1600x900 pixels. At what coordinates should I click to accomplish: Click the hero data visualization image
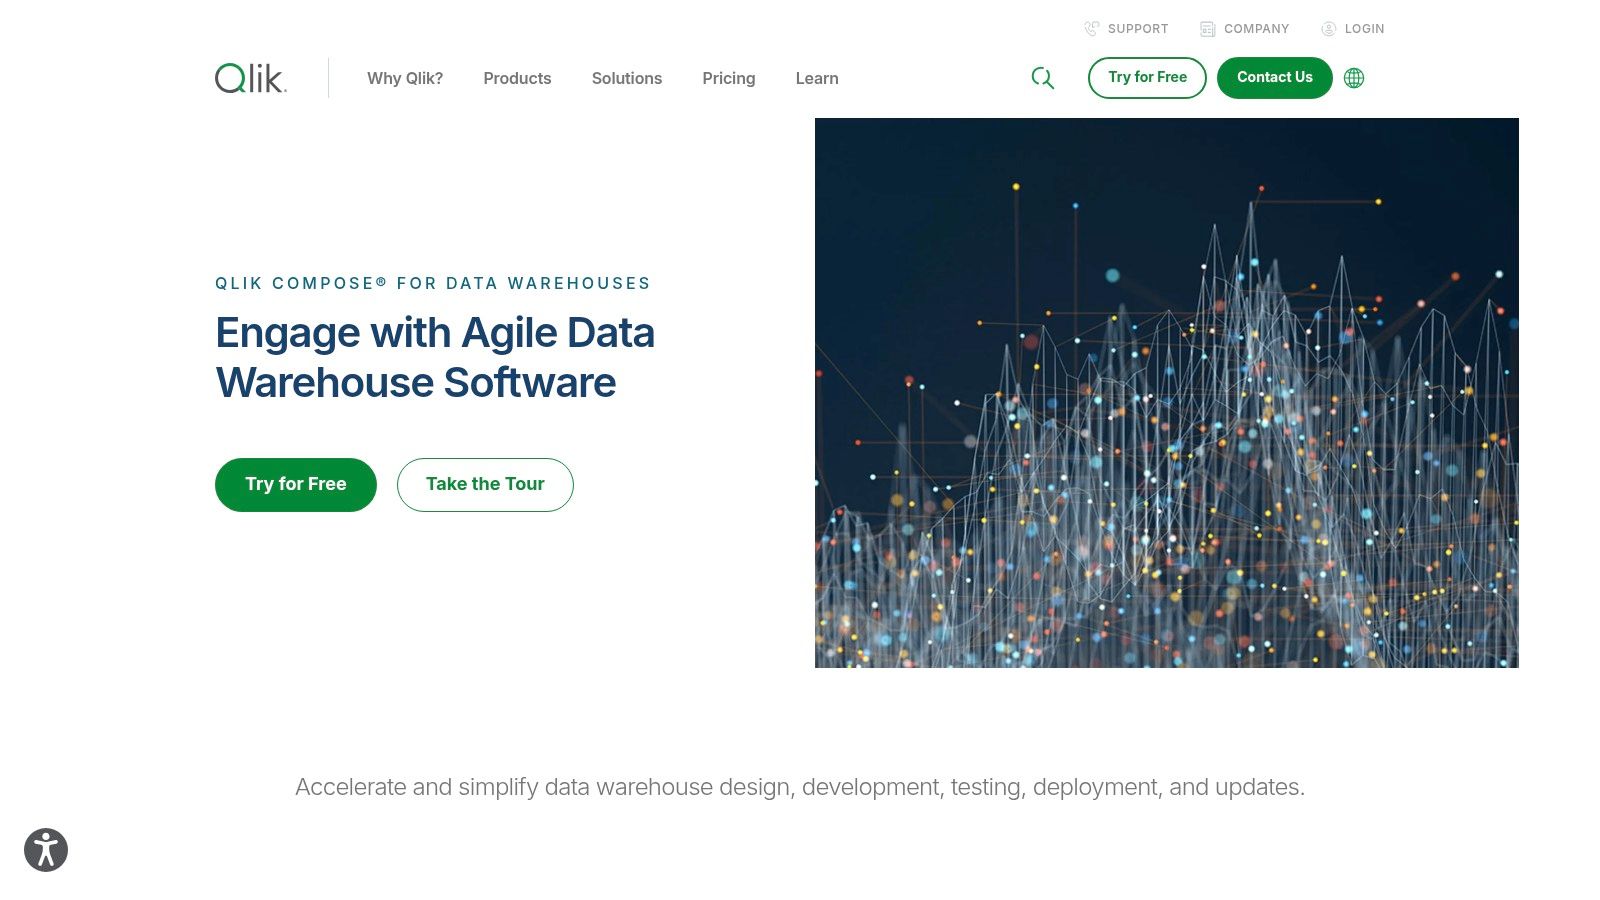click(x=1166, y=393)
